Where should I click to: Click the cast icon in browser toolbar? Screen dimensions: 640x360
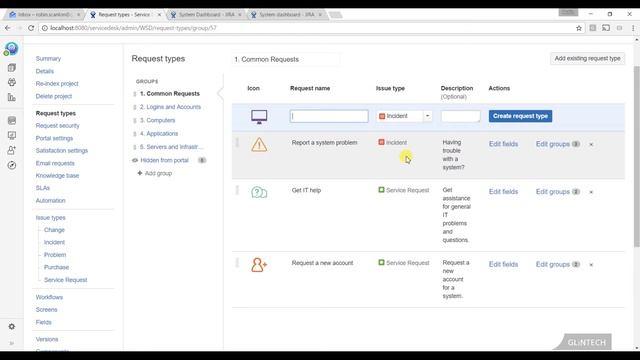[606, 28]
